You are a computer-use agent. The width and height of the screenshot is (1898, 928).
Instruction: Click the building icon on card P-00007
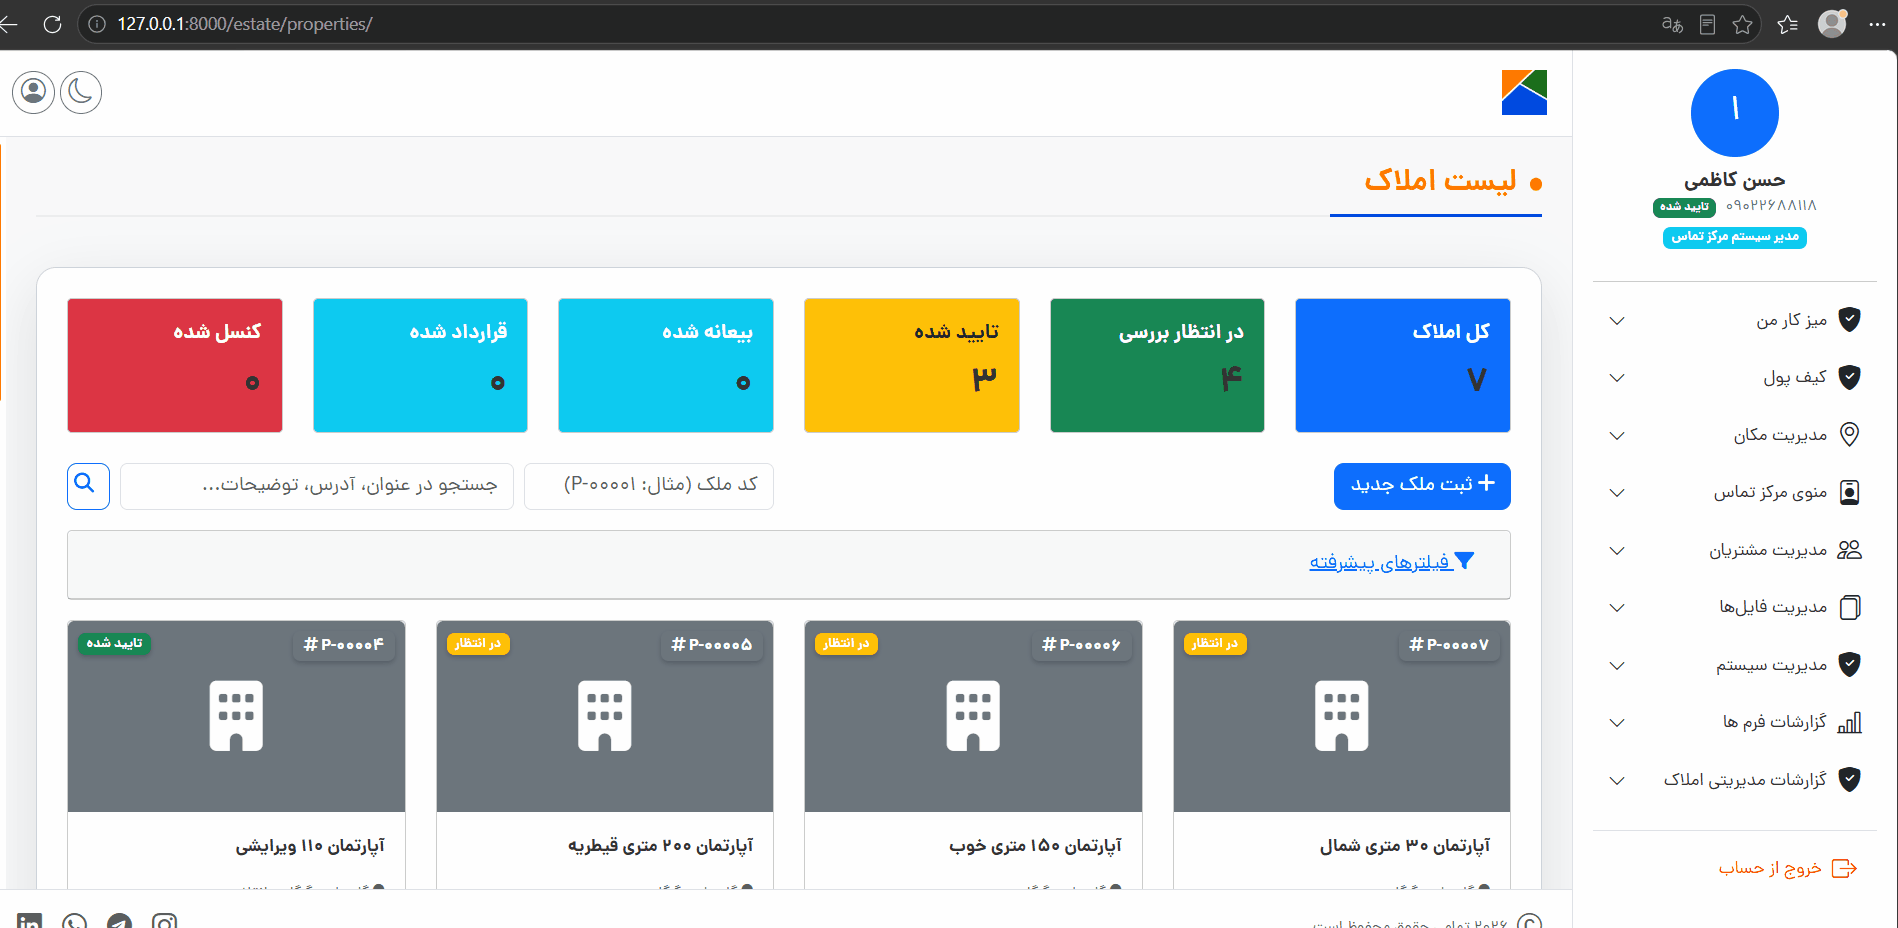pos(1341,716)
